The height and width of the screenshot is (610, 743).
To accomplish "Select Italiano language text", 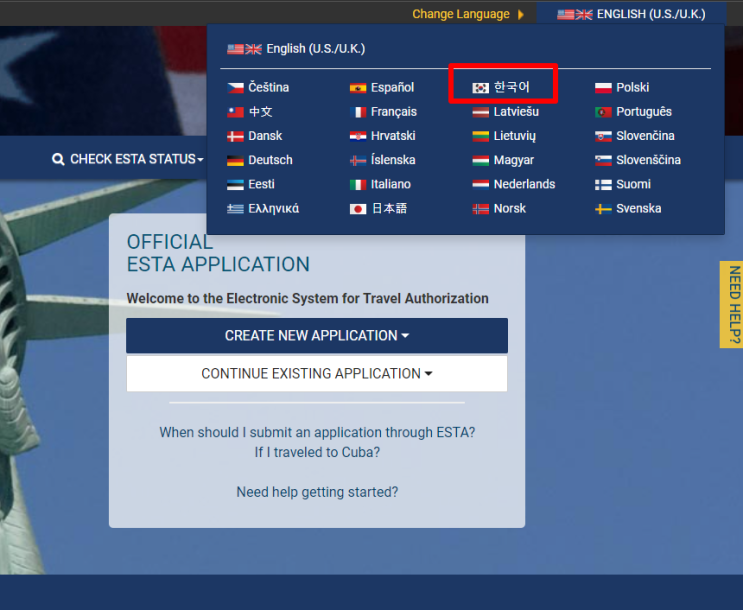I will point(390,184).
